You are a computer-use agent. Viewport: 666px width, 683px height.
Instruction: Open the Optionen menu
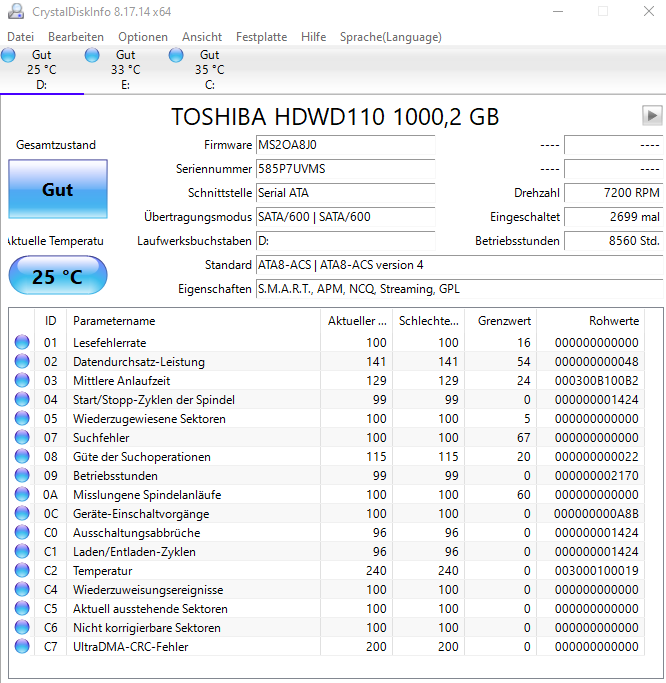tap(143, 37)
